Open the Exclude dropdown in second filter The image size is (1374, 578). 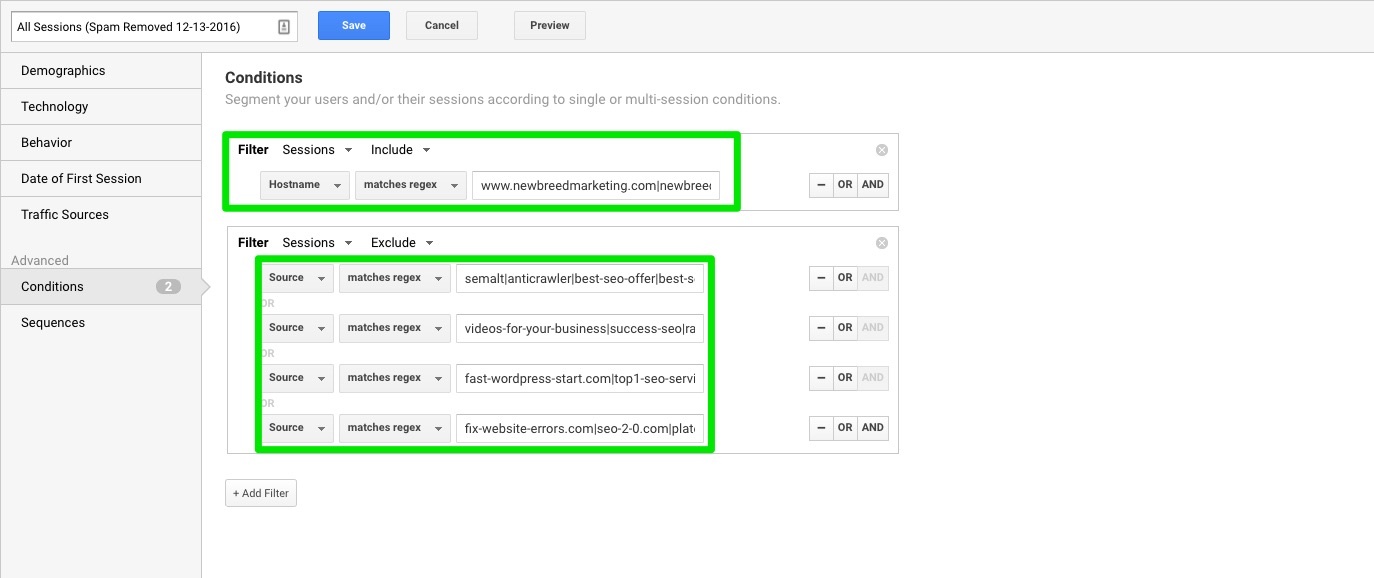point(401,243)
